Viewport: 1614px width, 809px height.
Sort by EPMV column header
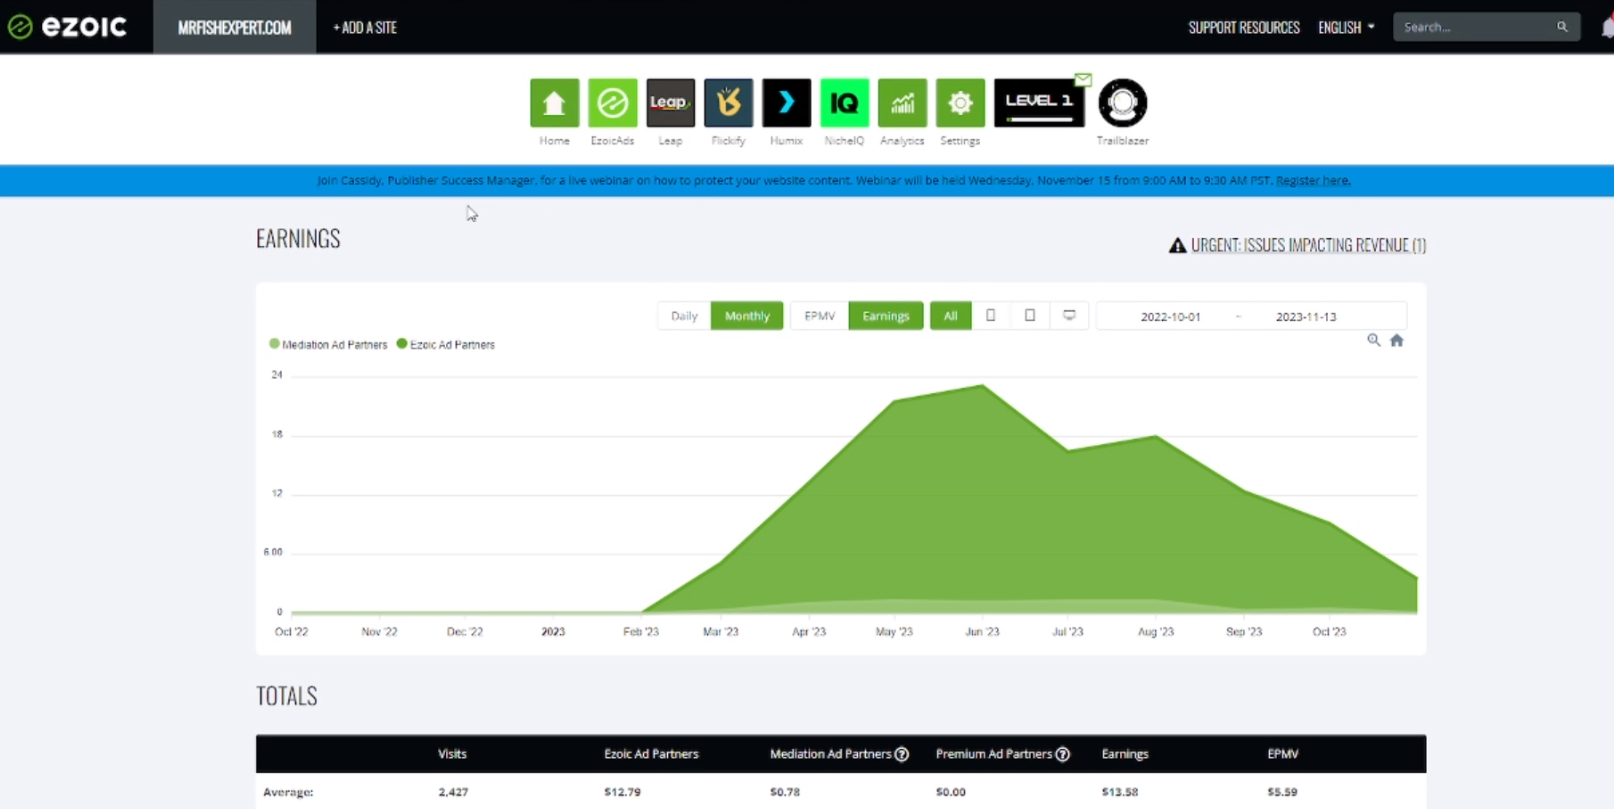[x=1283, y=754]
